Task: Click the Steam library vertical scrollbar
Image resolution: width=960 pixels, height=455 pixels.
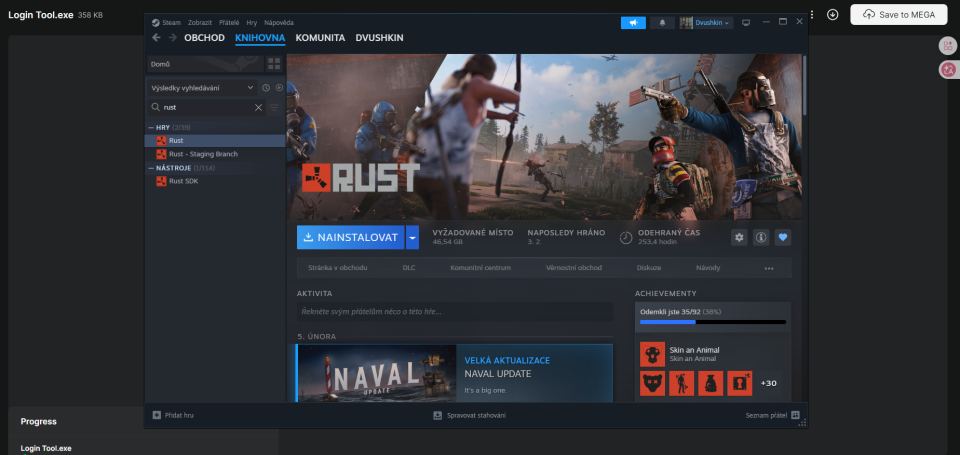Action: 804,85
